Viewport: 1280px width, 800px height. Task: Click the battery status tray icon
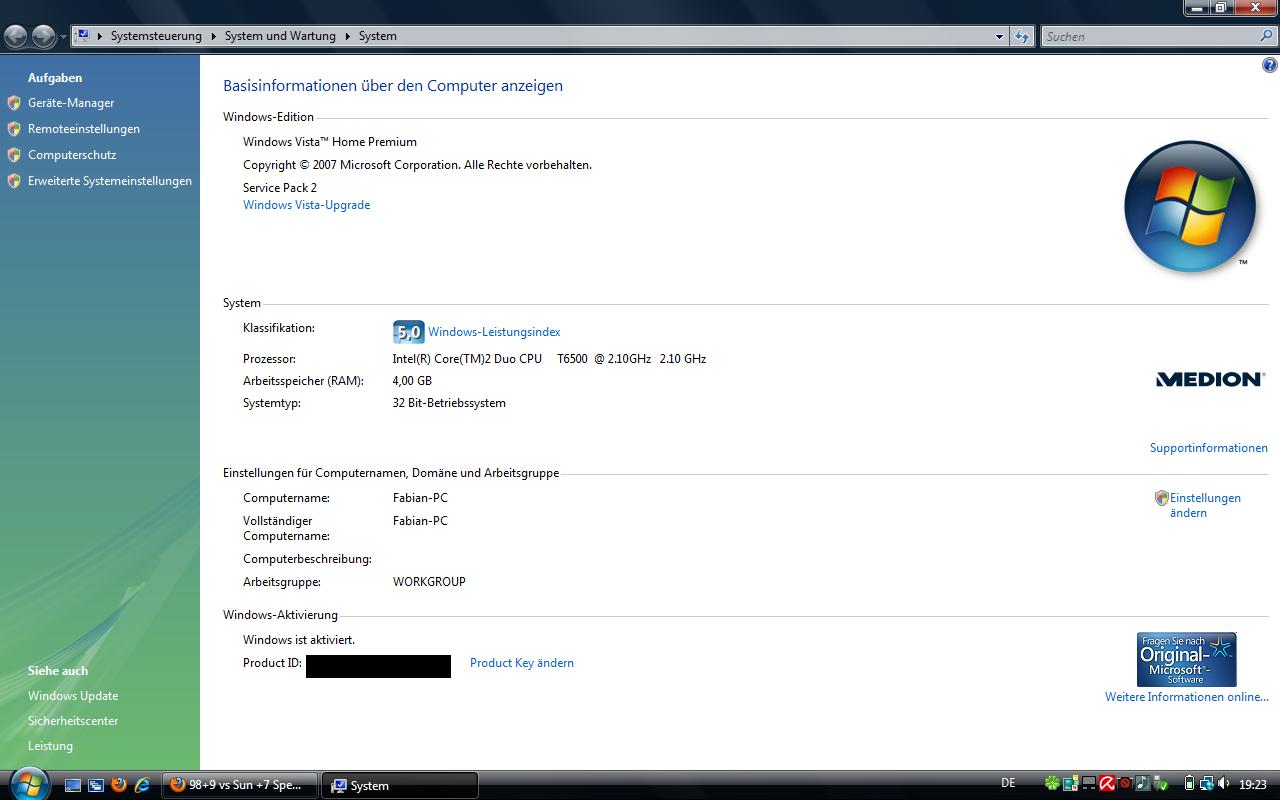pyautogui.click(x=1189, y=784)
